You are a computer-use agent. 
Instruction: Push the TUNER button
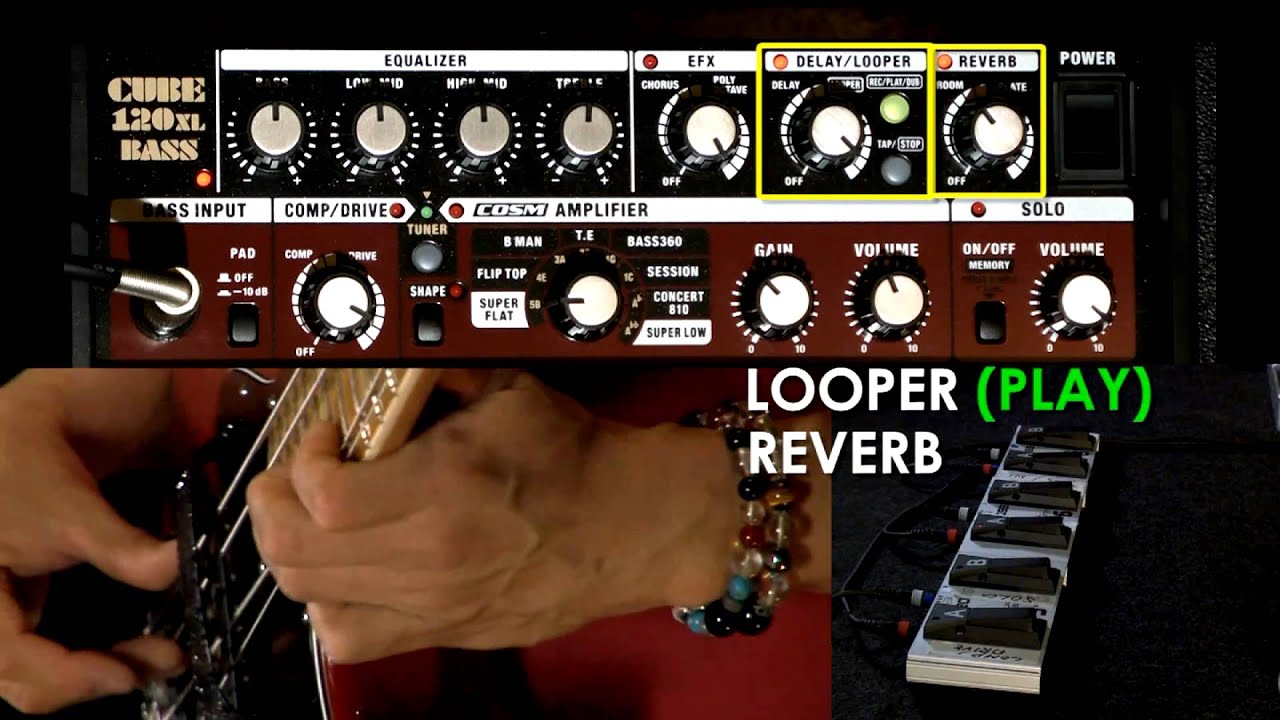427,257
